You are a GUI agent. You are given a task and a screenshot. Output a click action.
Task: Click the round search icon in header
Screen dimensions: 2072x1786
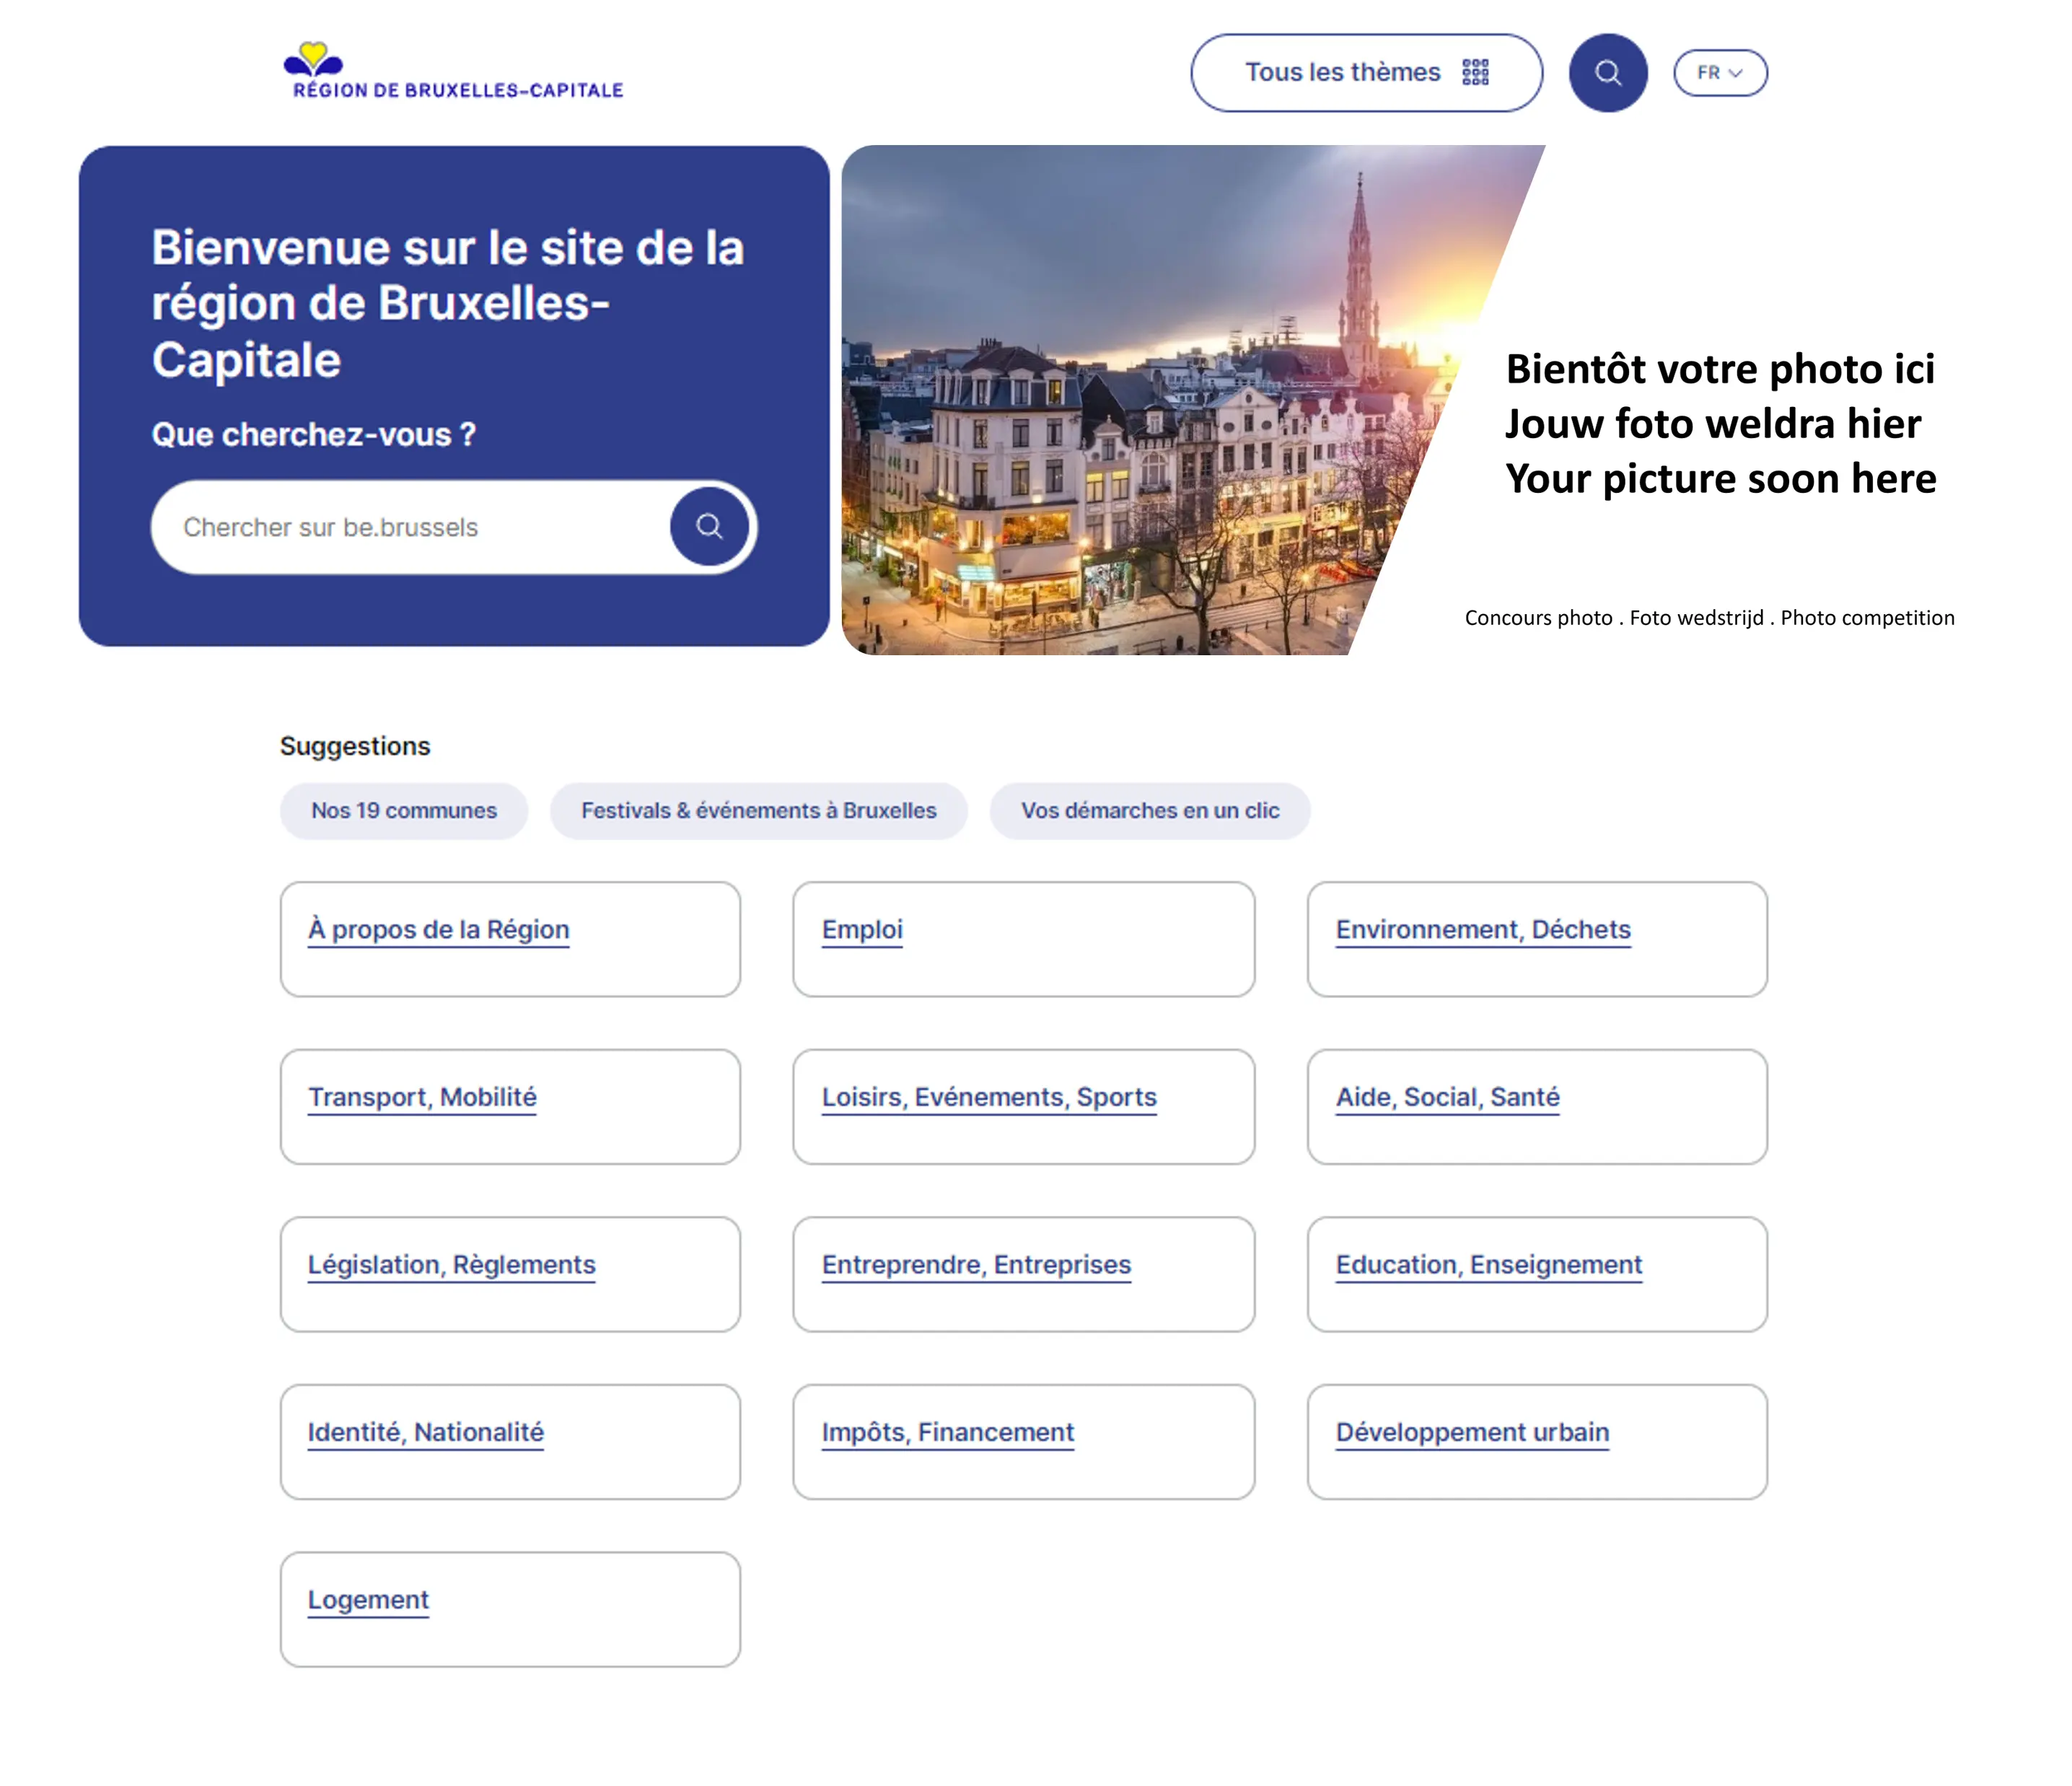coord(1607,73)
